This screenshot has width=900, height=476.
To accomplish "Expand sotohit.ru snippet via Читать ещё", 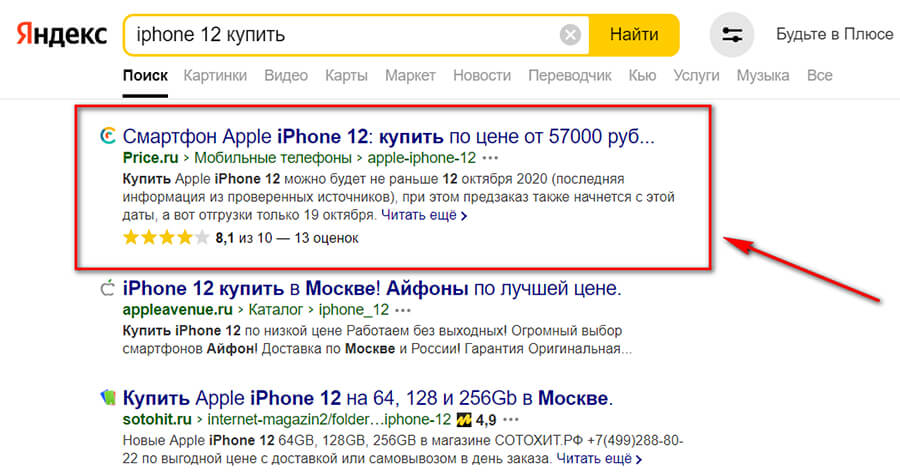I will pyautogui.click(x=597, y=459).
